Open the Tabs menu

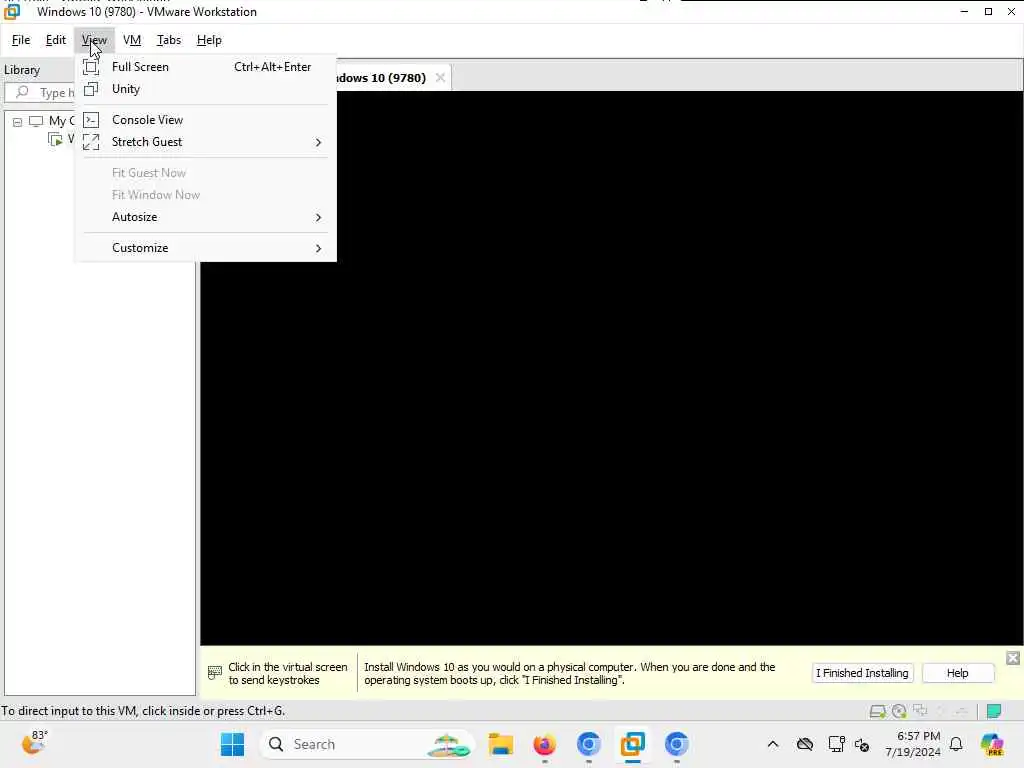click(168, 40)
